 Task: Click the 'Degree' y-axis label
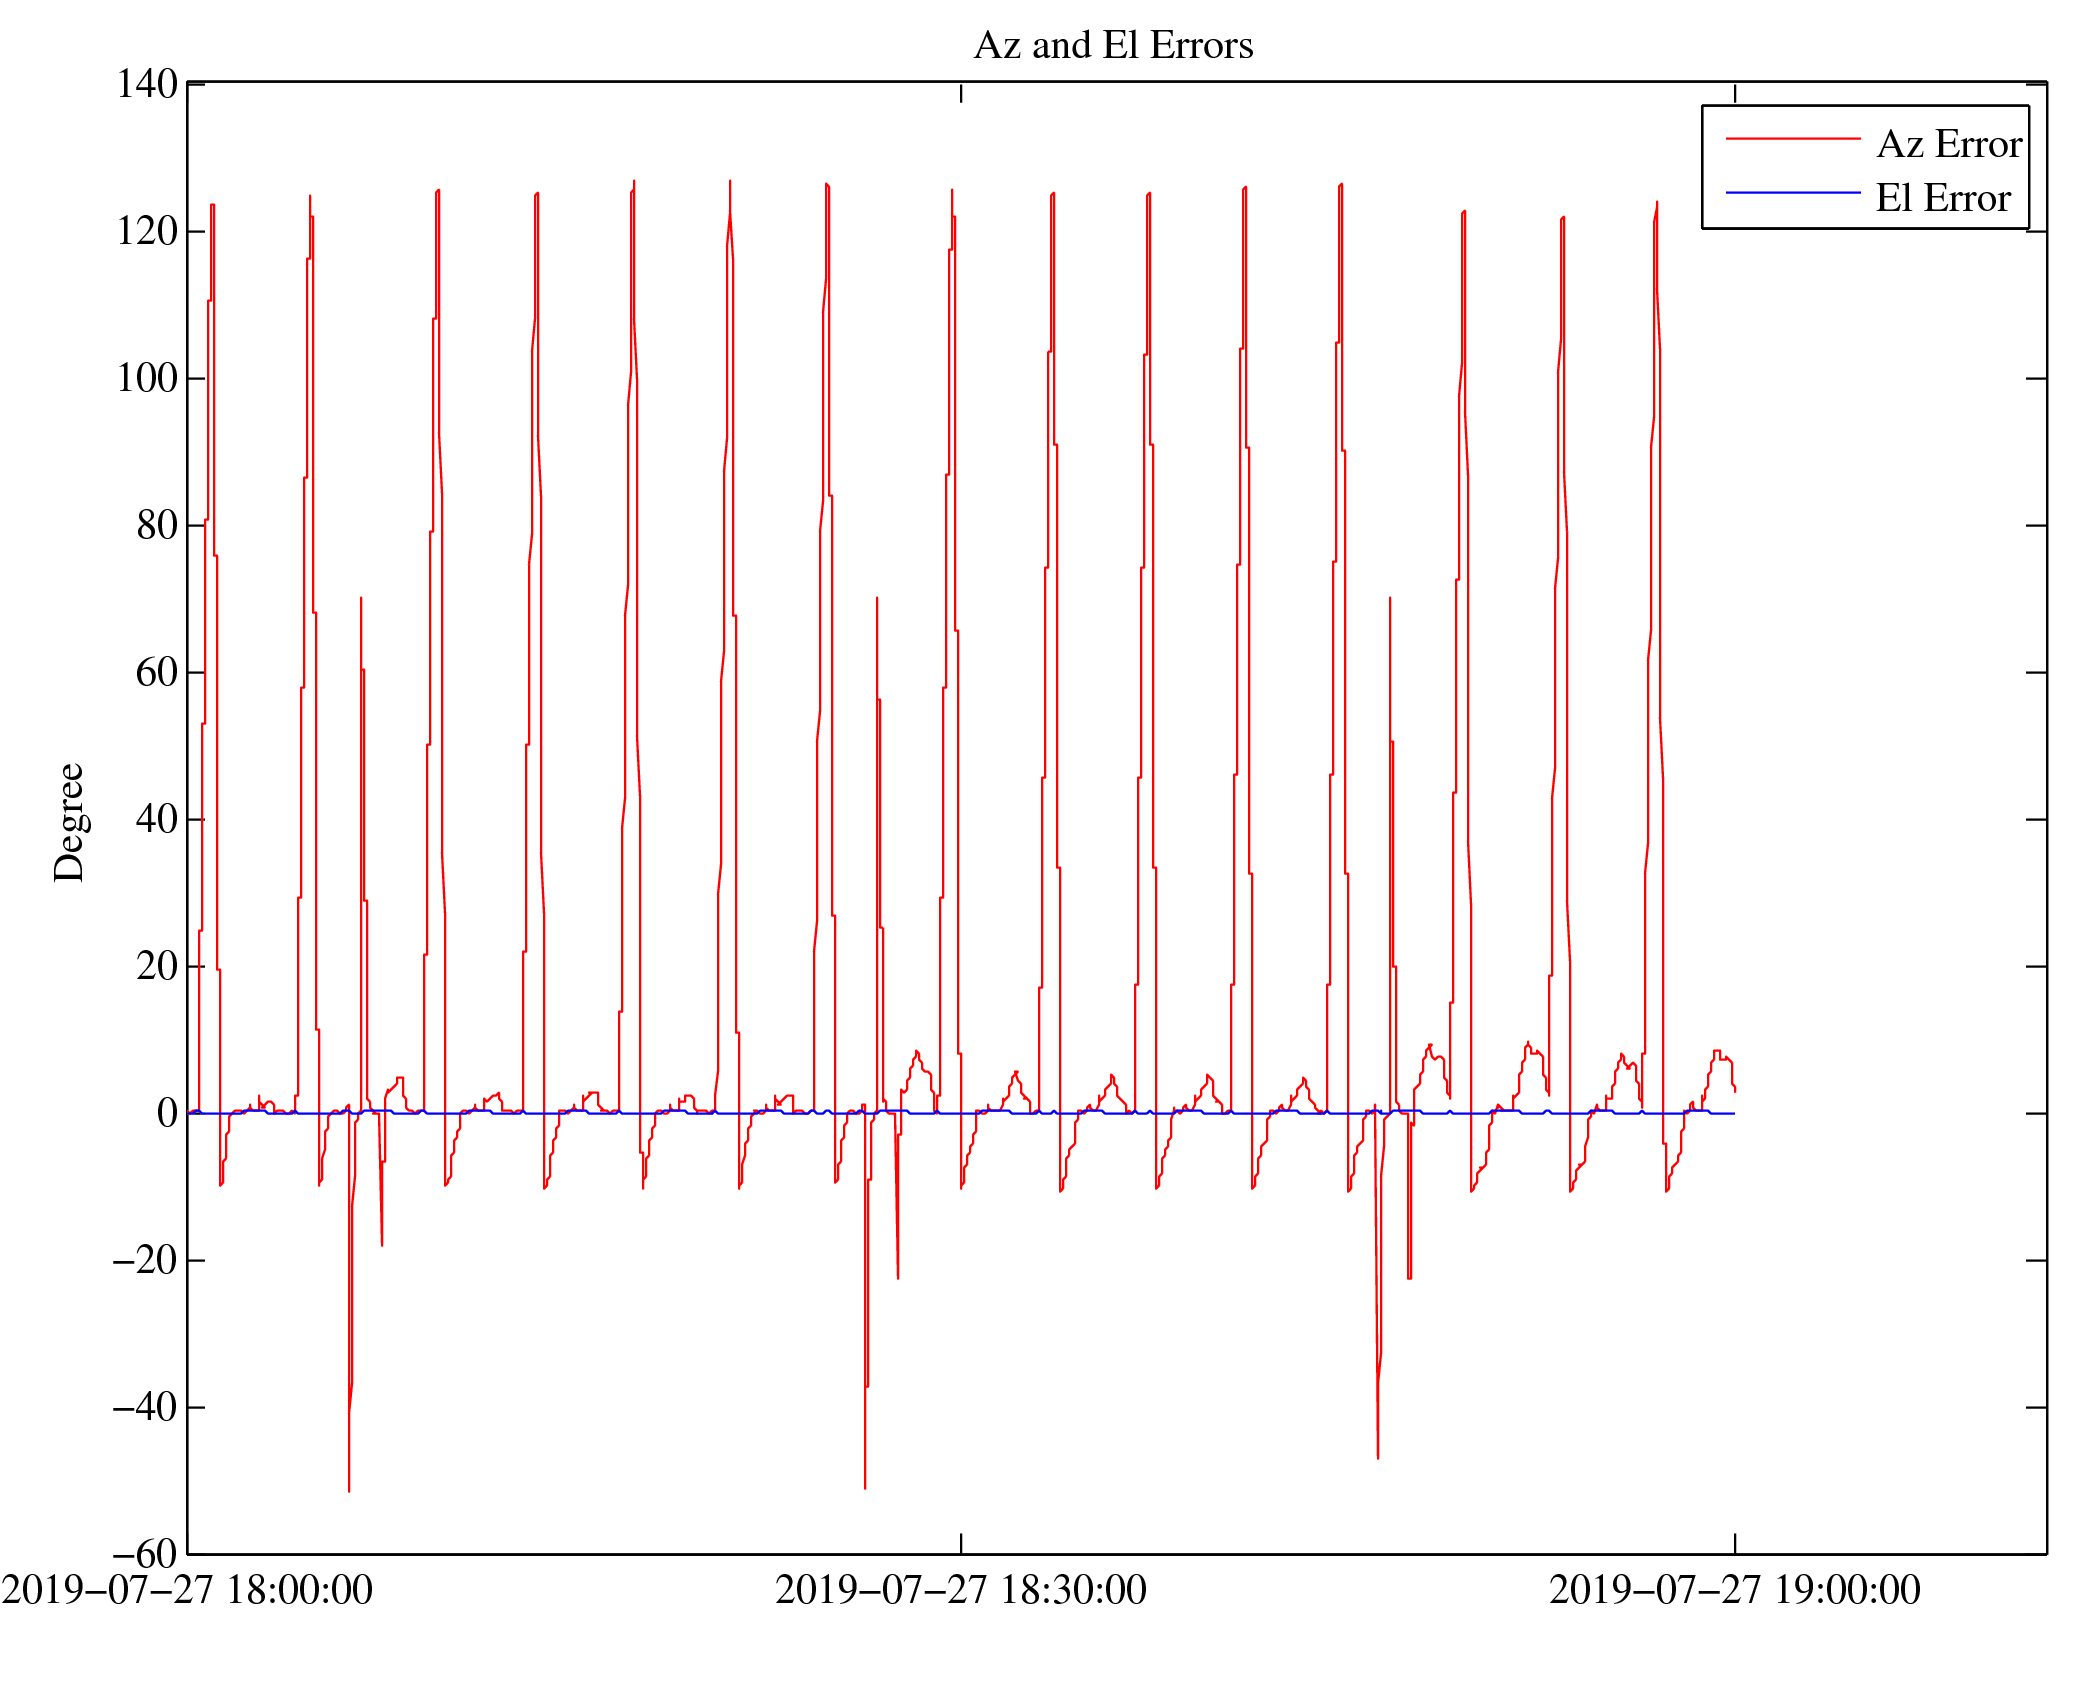click(x=70, y=822)
